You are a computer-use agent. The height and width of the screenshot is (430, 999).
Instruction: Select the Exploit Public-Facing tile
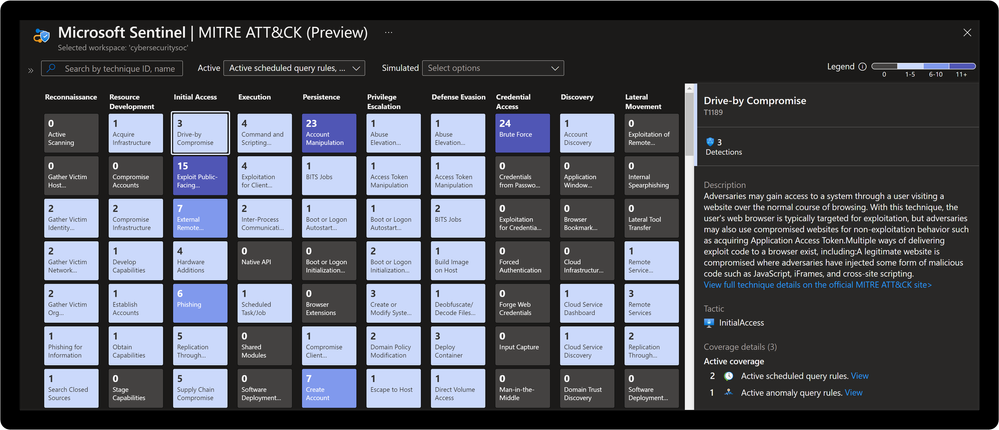click(x=200, y=175)
